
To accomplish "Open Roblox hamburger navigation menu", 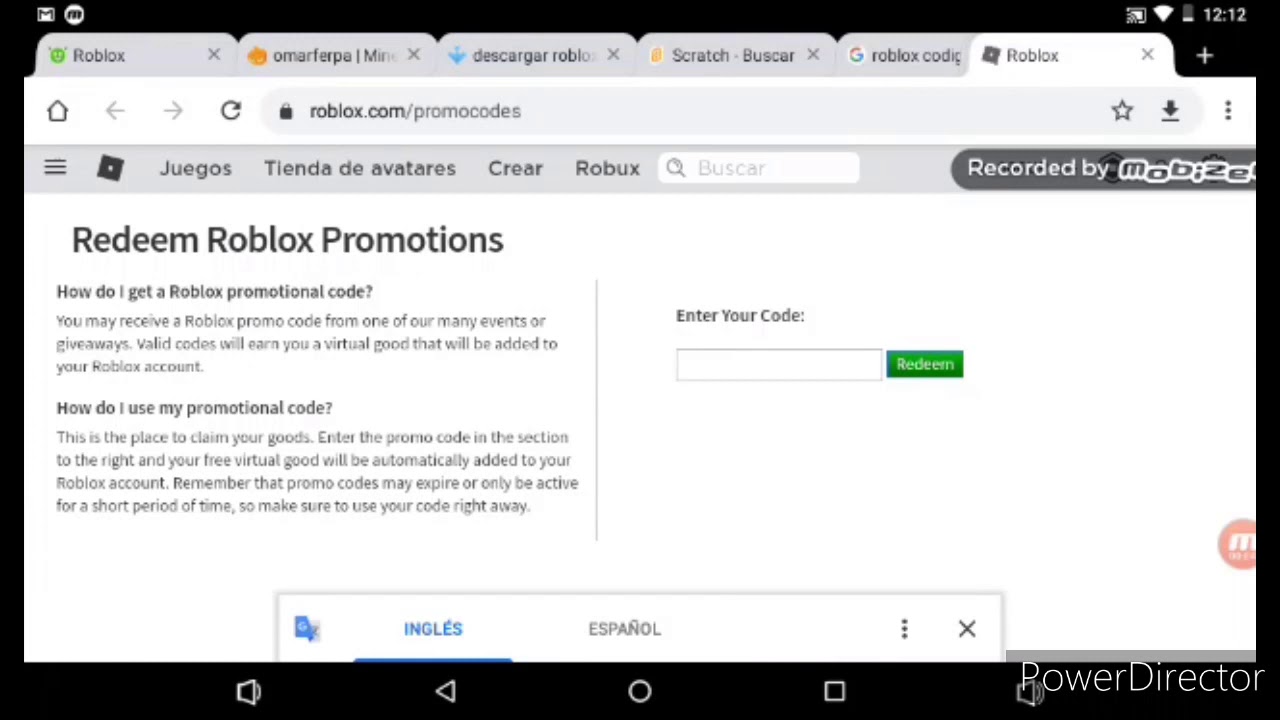I will pyautogui.click(x=55, y=168).
